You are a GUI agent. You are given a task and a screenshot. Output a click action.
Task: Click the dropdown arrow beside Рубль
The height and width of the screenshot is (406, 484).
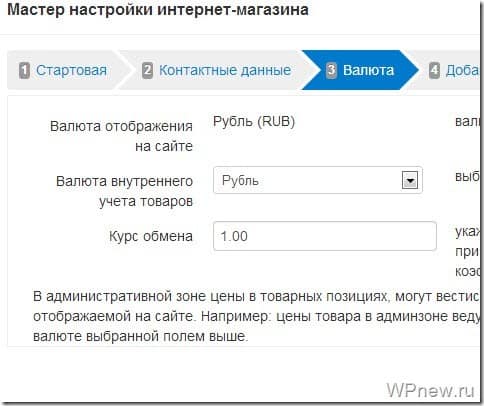pyautogui.click(x=410, y=181)
